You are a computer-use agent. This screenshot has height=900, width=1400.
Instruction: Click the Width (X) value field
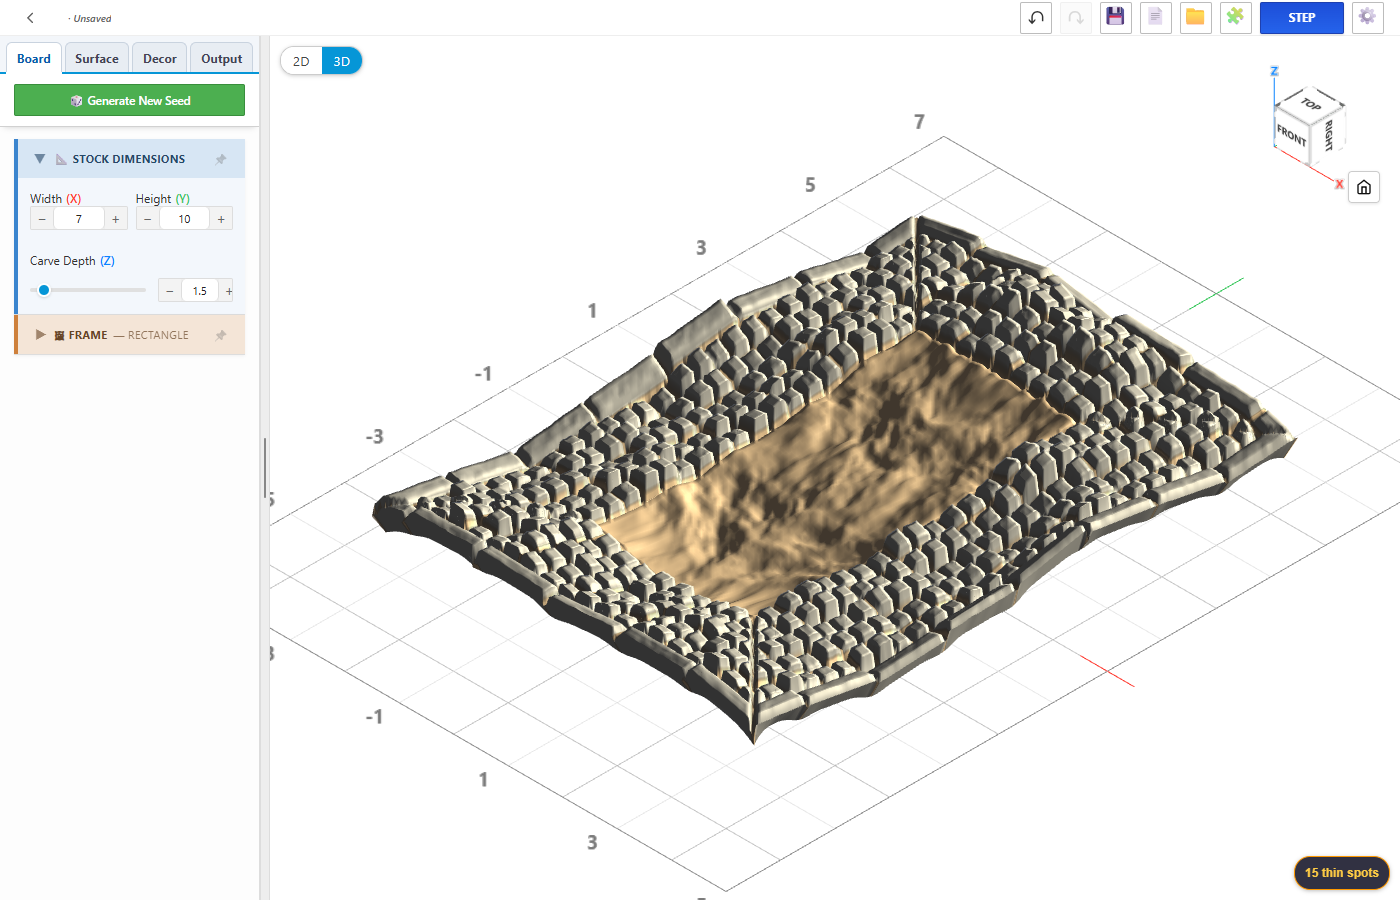point(79,219)
